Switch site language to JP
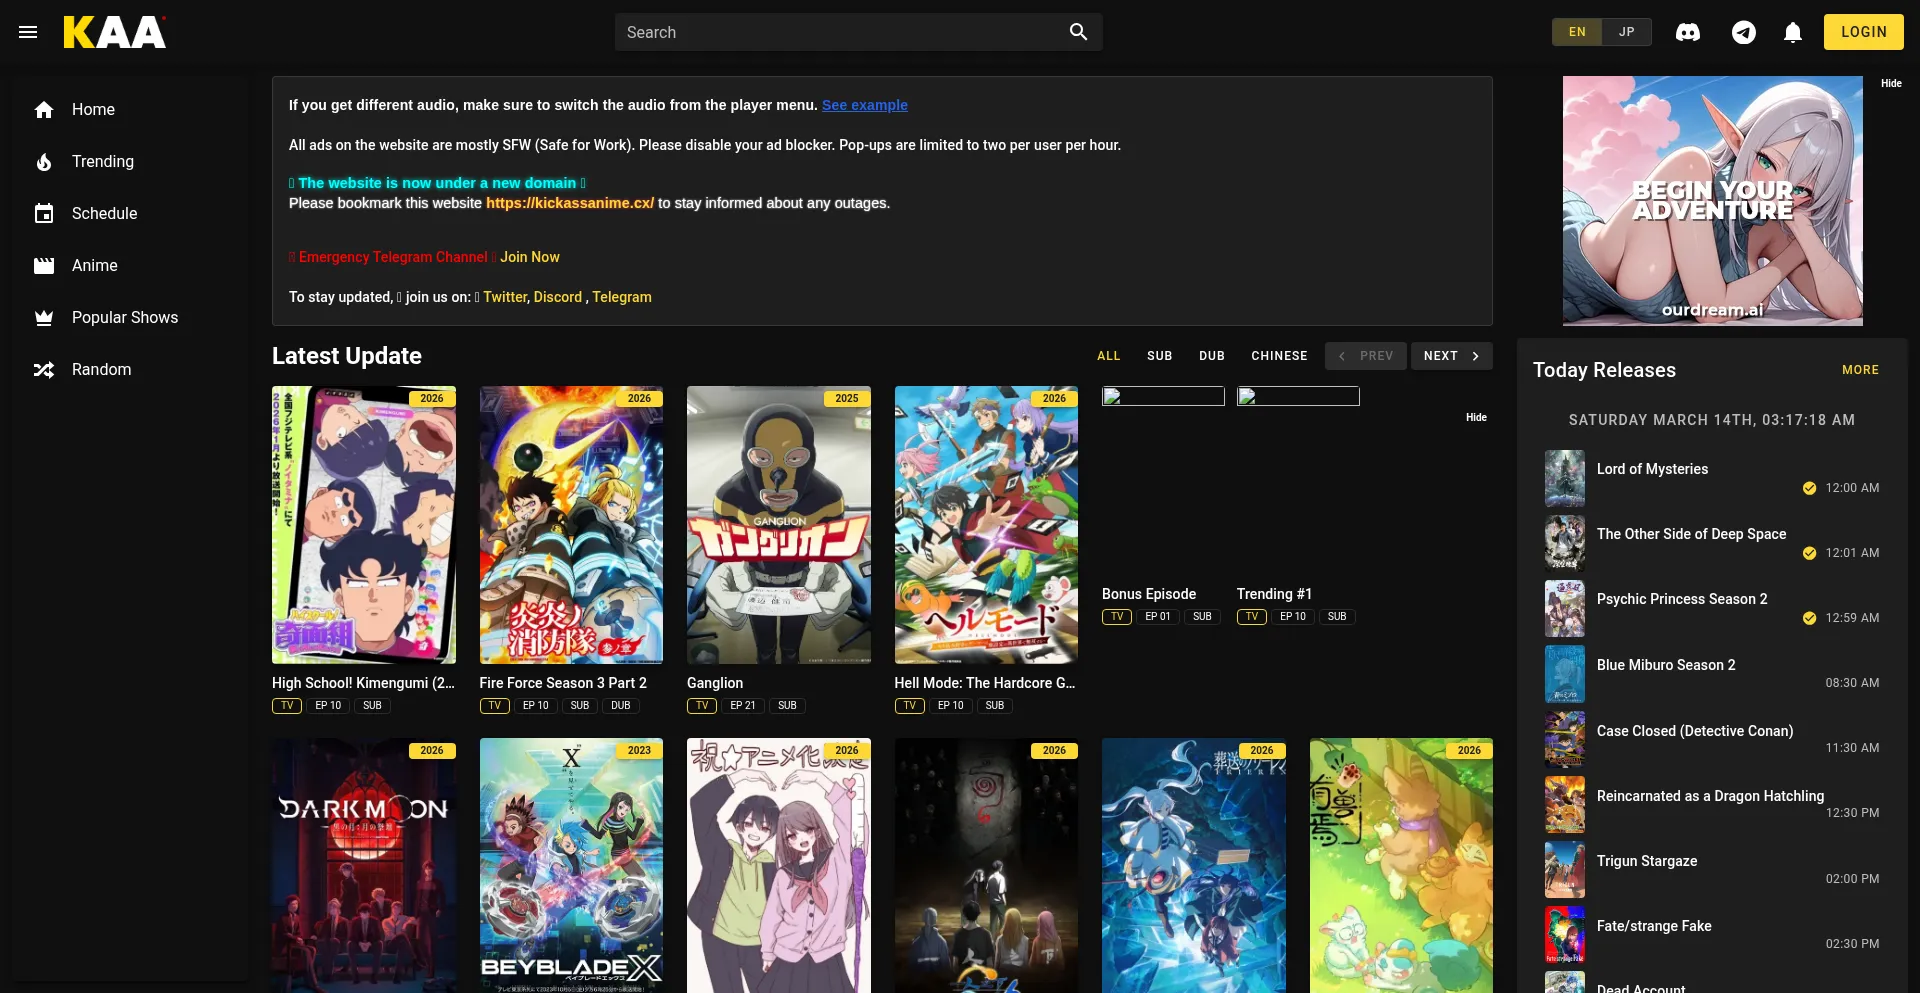This screenshot has width=1920, height=993. [1627, 32]
